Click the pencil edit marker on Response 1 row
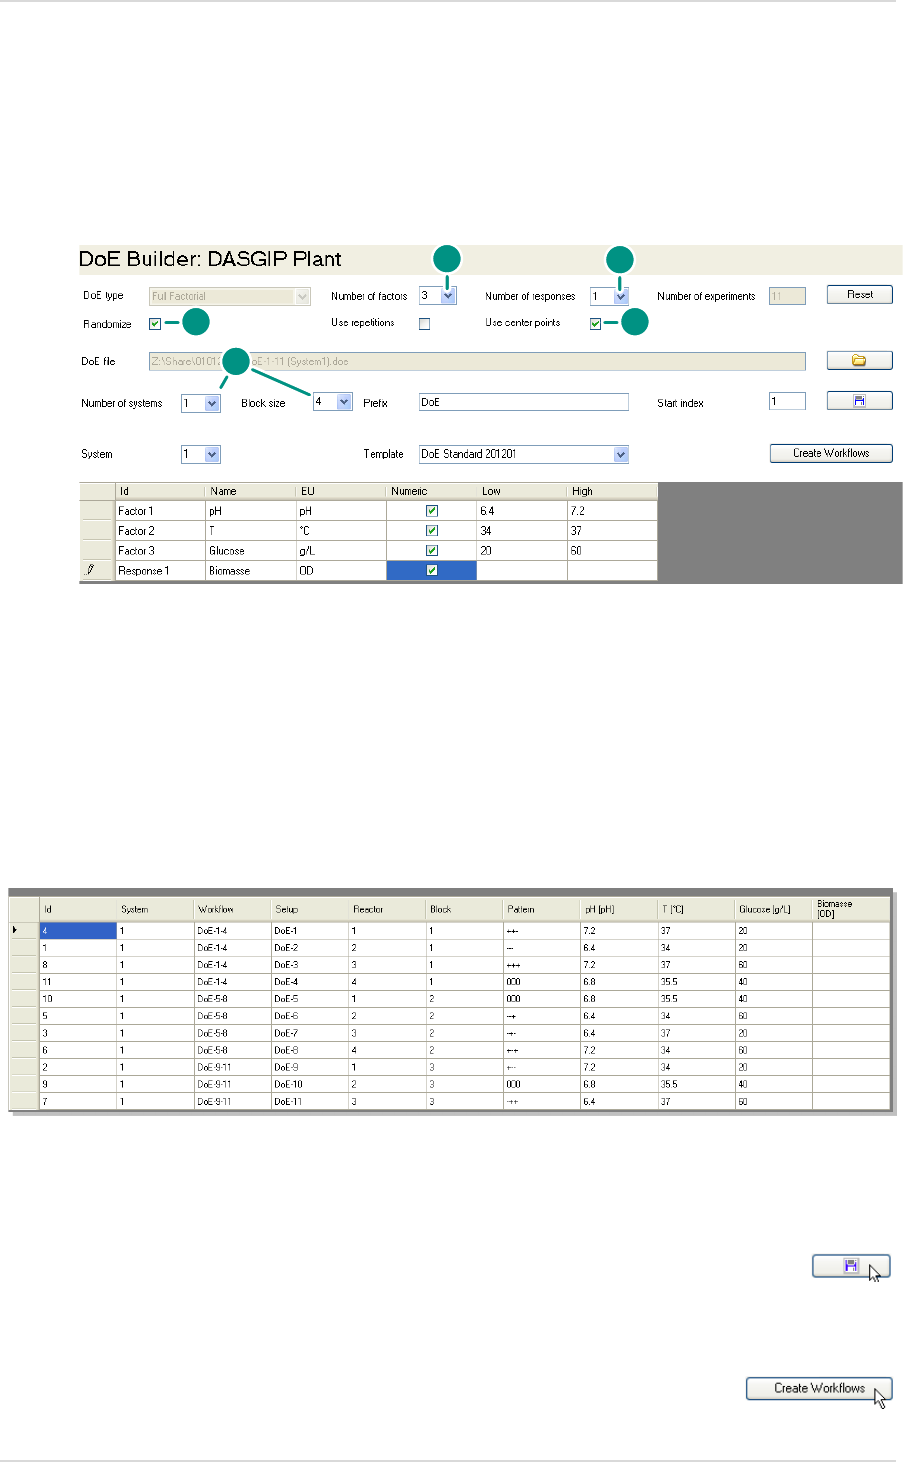Image resolution: width=903 pixels, height=1462 pixels. (90, 570)
